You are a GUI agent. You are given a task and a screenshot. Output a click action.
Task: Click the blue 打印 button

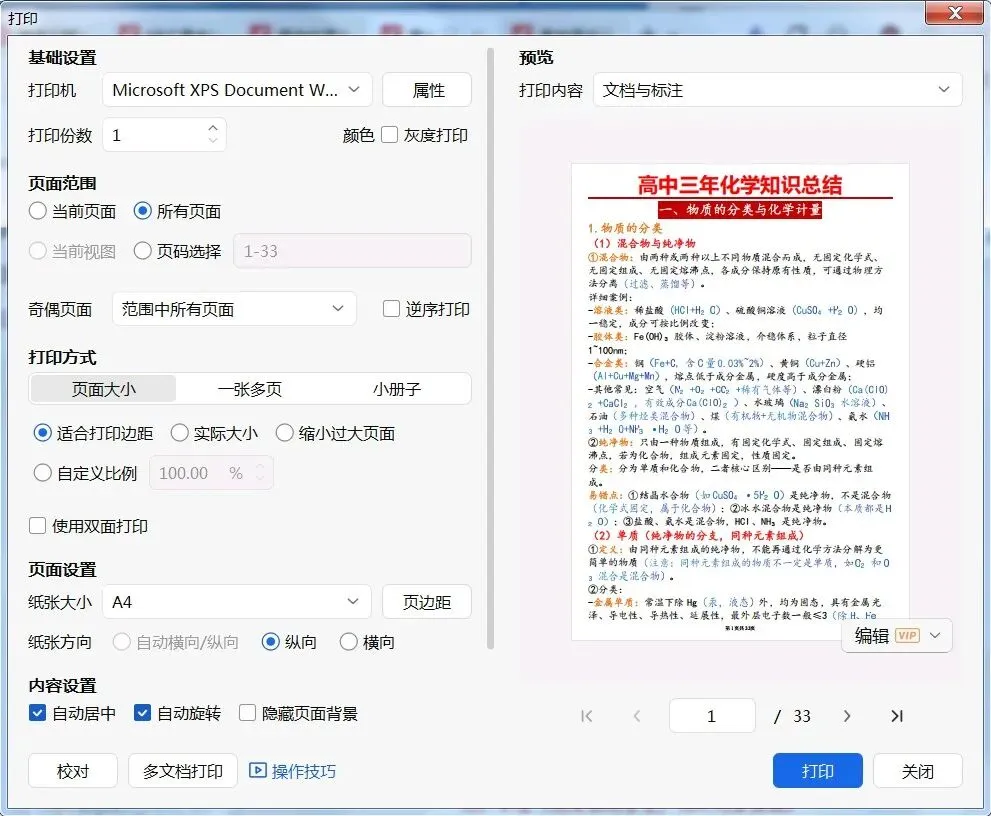pos(817,770)
